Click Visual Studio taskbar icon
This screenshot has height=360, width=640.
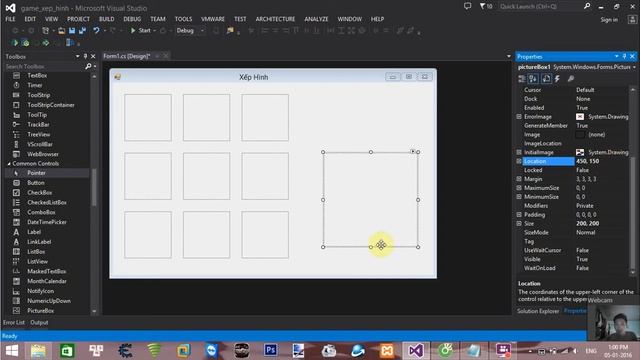[x=416, y=350]
